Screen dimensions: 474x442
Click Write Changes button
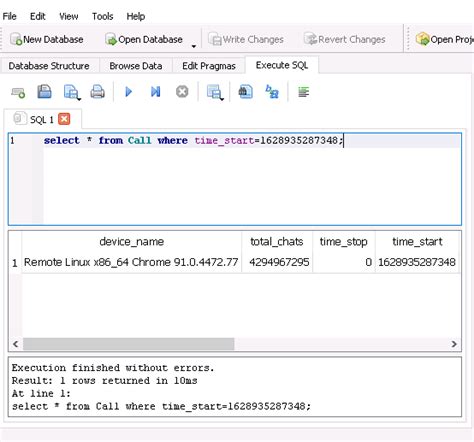(x=246, y=39)
